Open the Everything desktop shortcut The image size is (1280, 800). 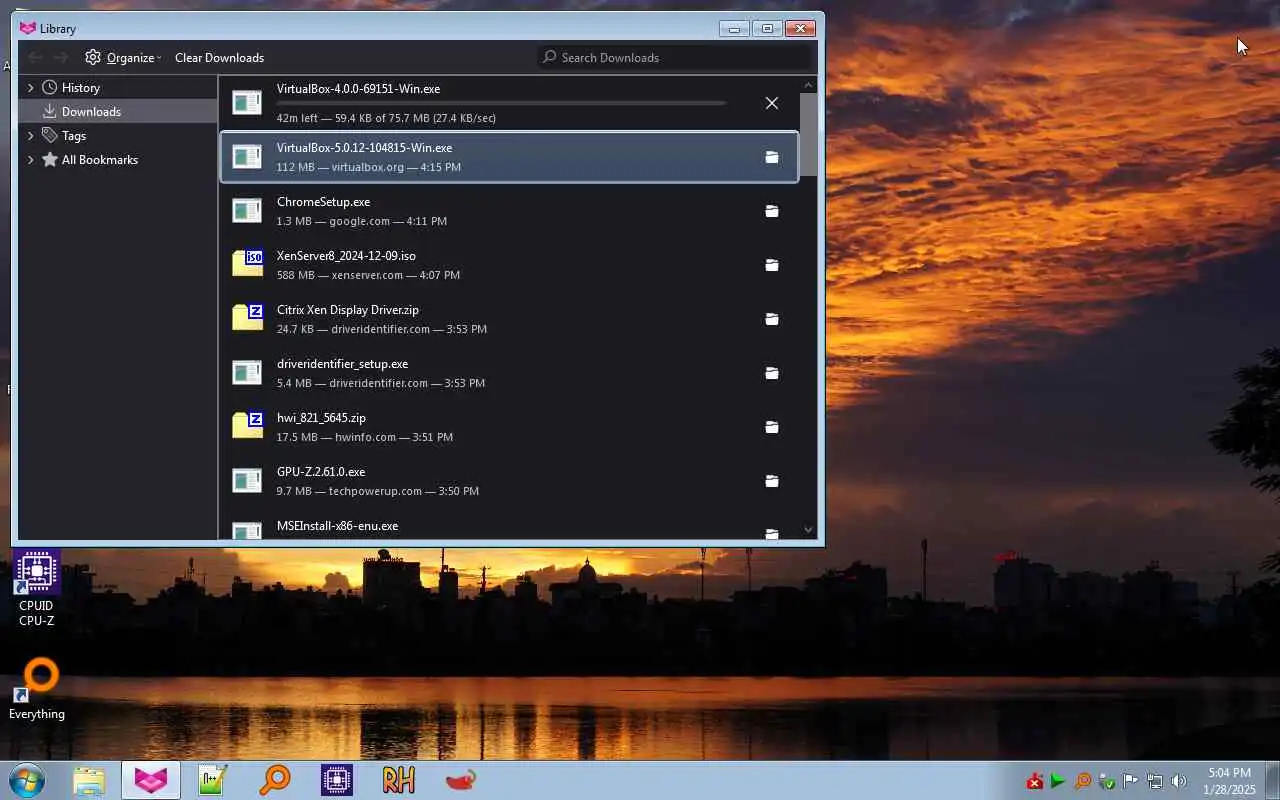point(37,689)
